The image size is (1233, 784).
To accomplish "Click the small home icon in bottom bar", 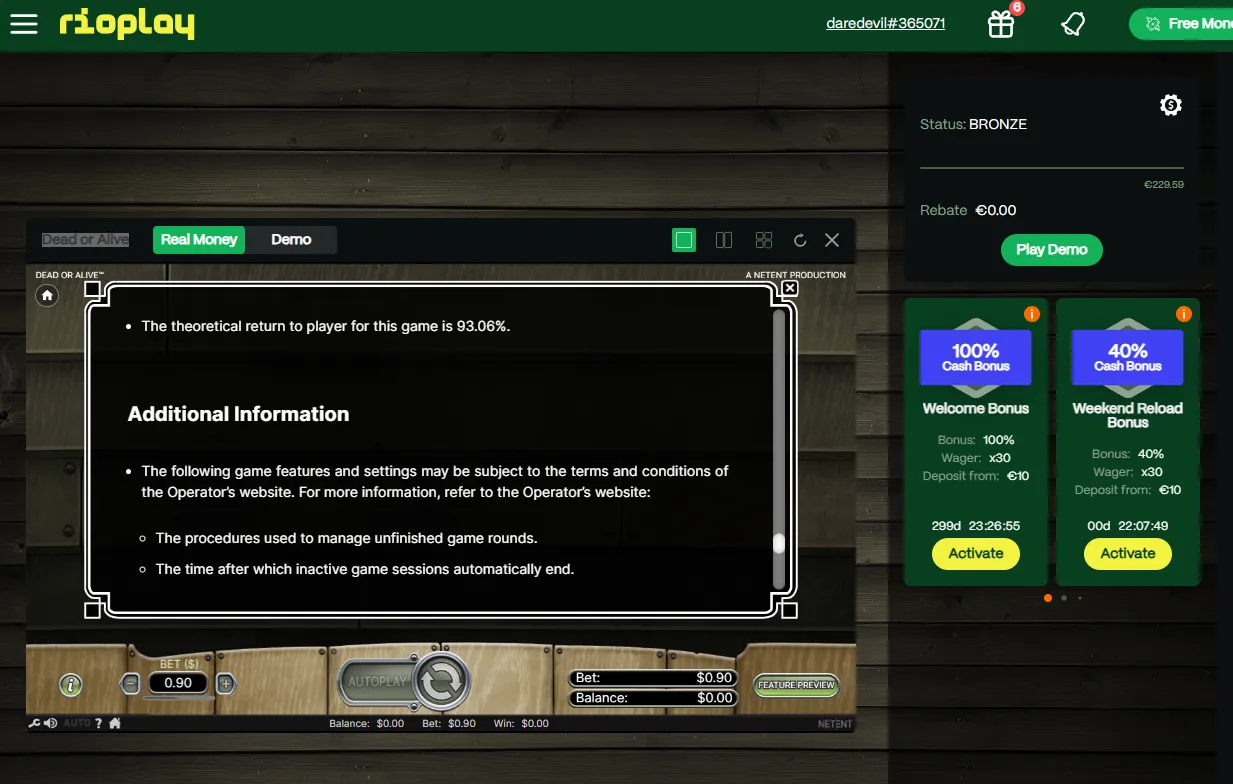I will tap(115, 723).
